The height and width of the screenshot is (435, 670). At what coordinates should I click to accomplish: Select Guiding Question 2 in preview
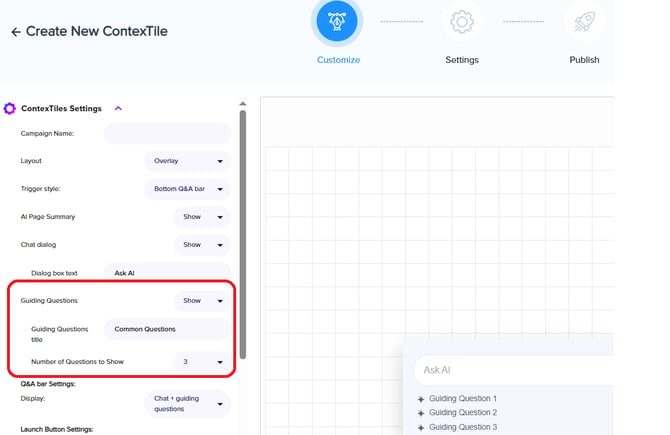pyautogui.click(x=463, y=412)
